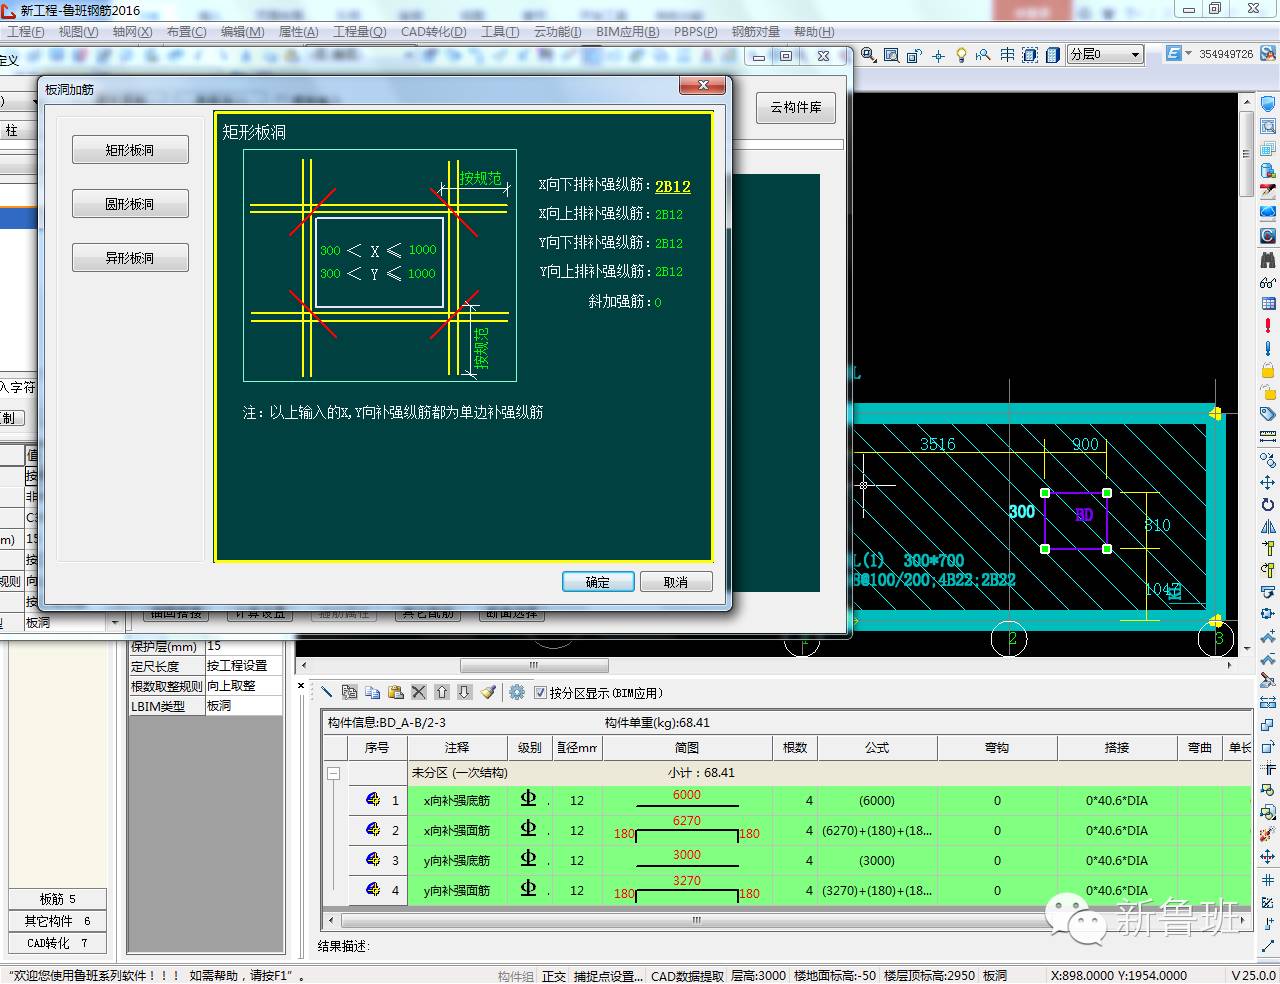Select the 板筋 5 category tab
The height and width of the screenshot is (984, 1280).
click(58, 899)
